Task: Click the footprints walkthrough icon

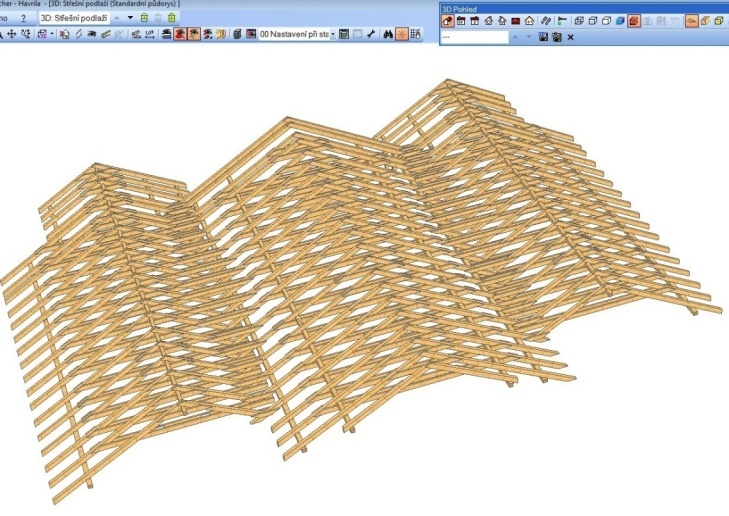Action: 545,21
